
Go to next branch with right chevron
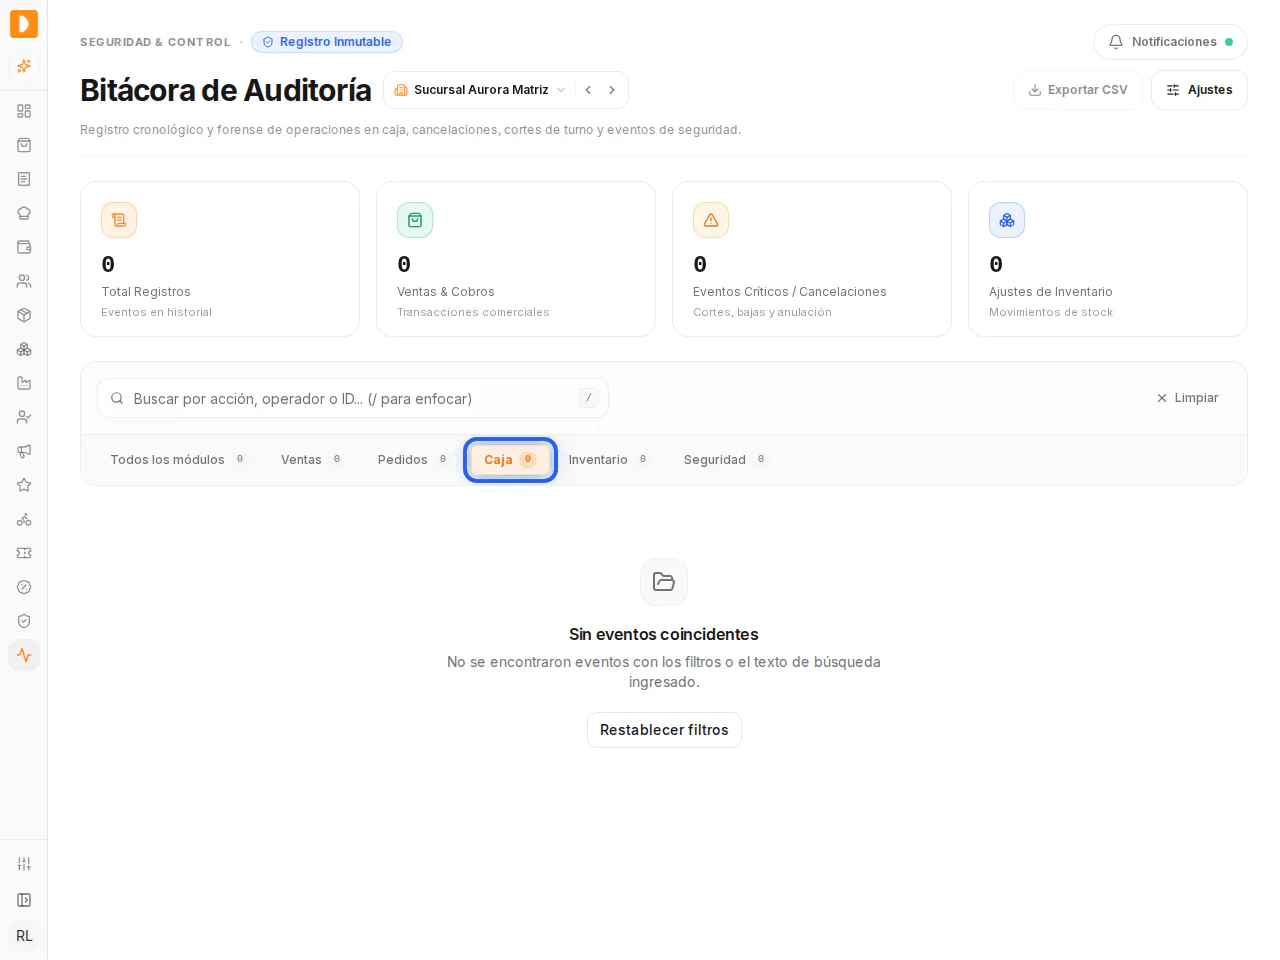tap(612, 90)
